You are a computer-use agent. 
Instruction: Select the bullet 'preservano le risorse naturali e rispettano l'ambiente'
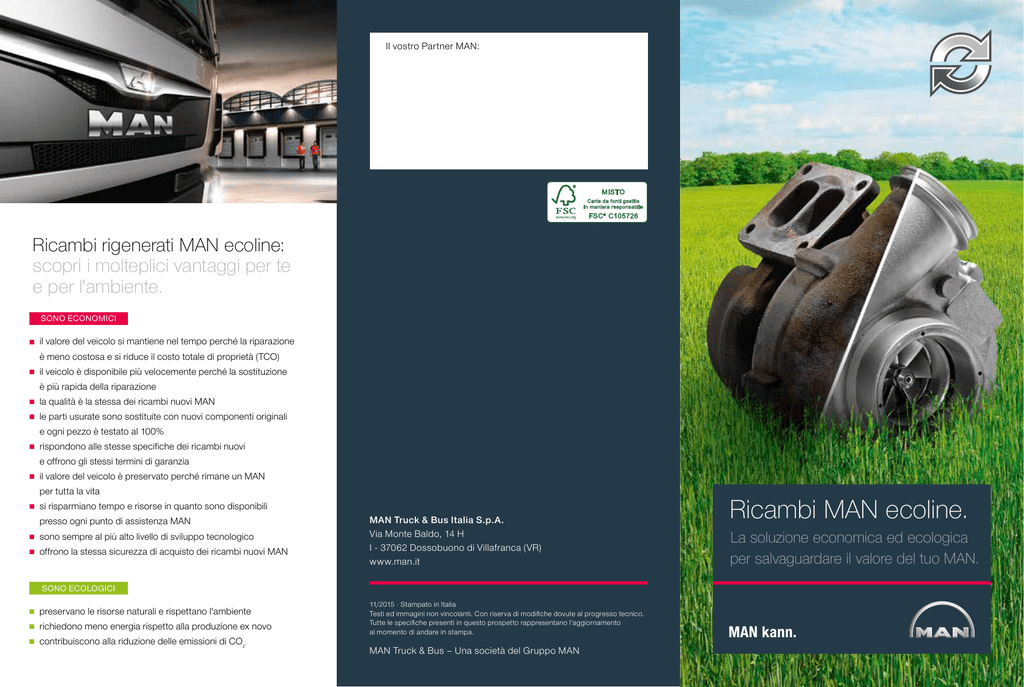click(145, 612)
